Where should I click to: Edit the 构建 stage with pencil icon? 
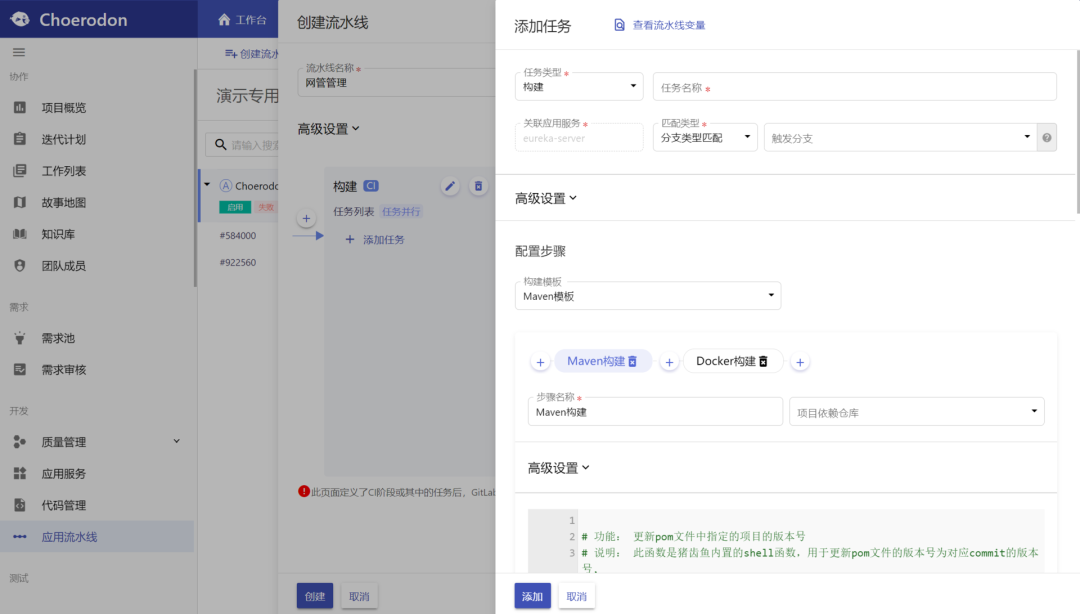pos(450,186)
